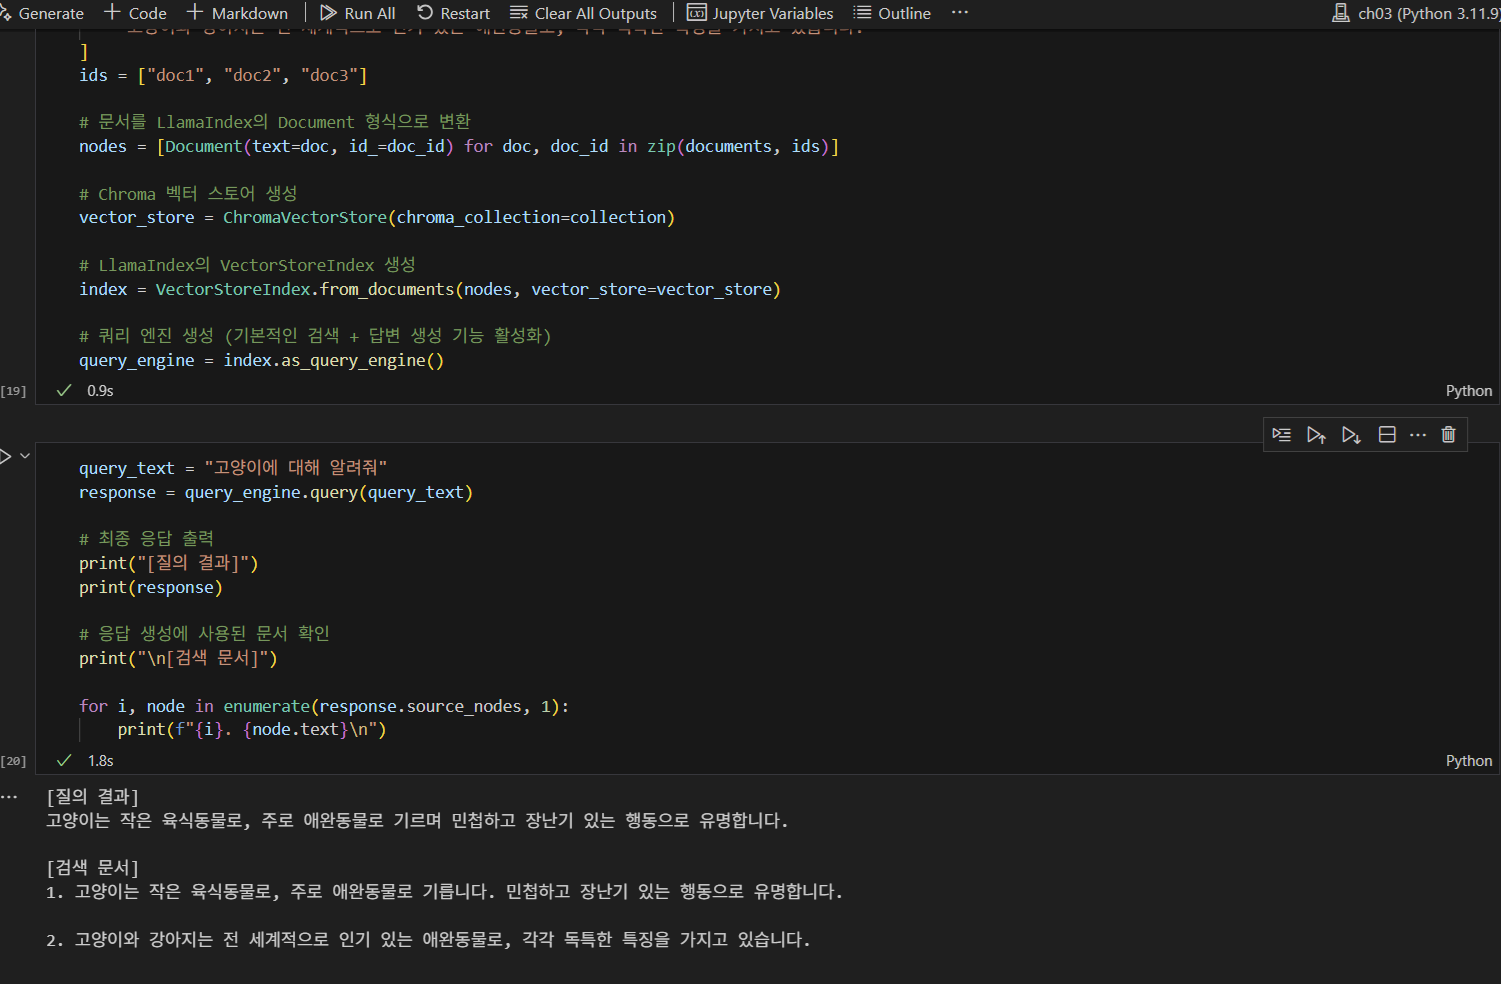This screenshot has width=1501, height=984.
Task: Click [검색 문서] output heading
Action: [x=93, y=867]
